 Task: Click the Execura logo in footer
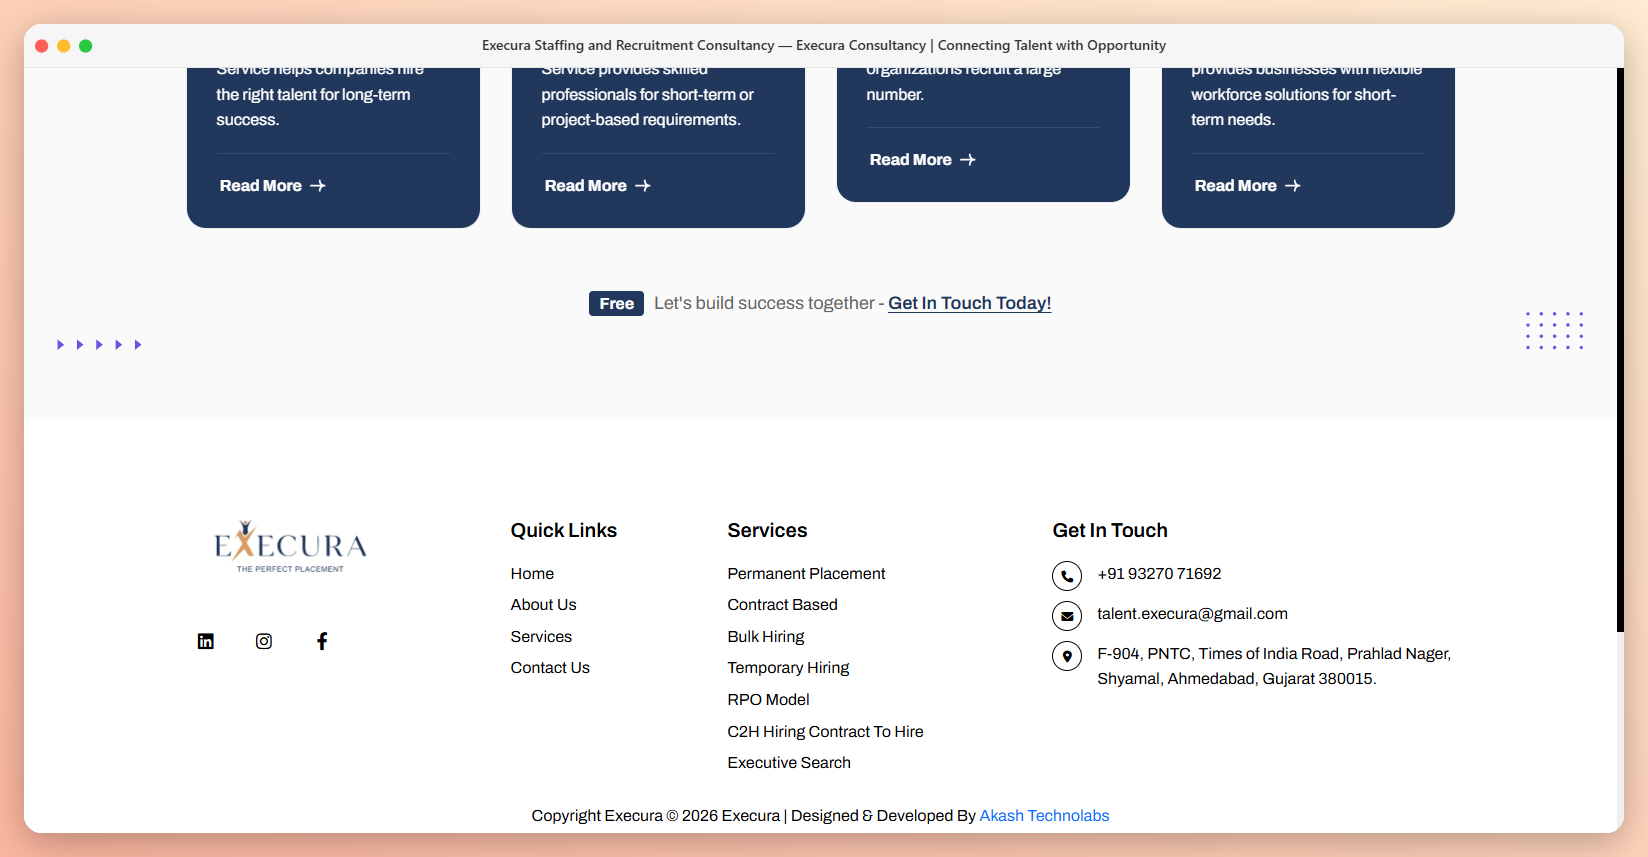click(290, 547)
